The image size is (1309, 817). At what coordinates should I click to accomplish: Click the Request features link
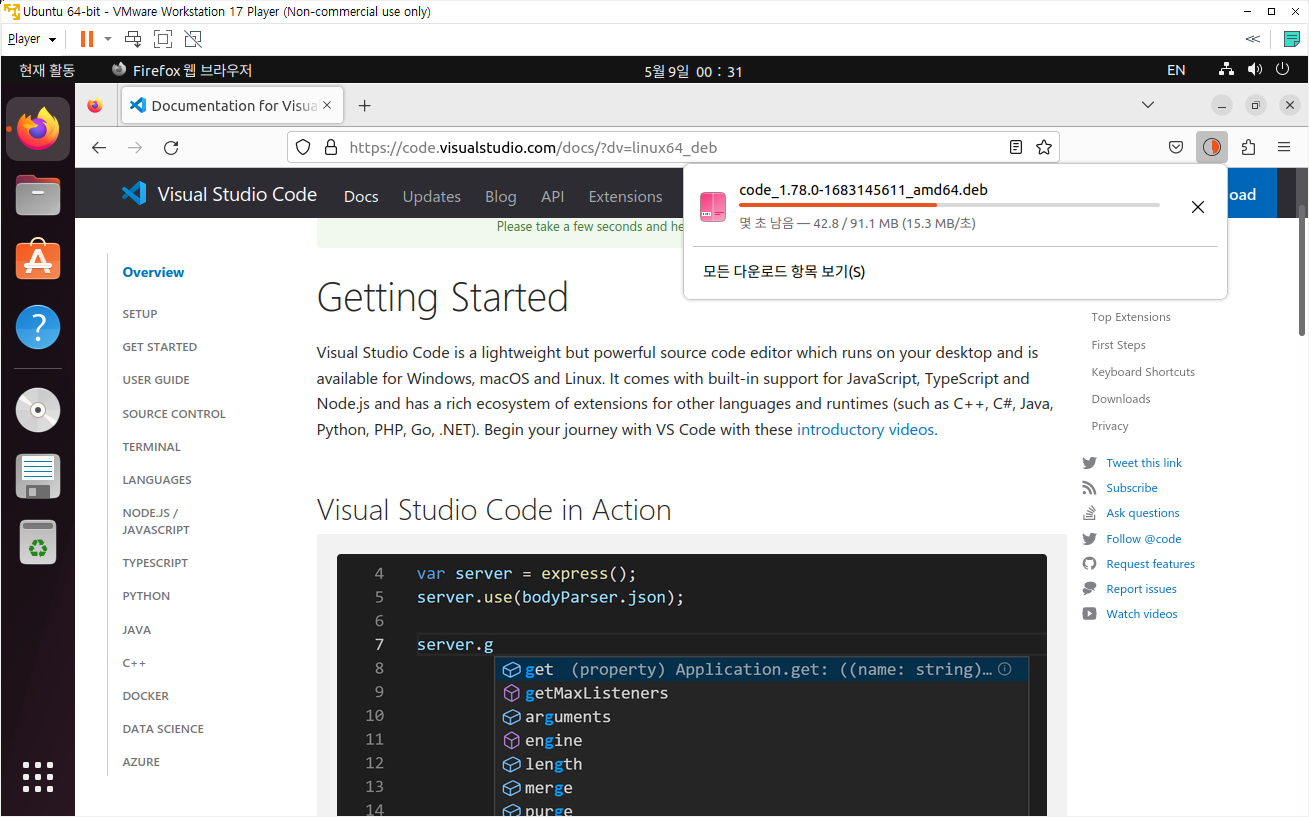point(1150,564)
